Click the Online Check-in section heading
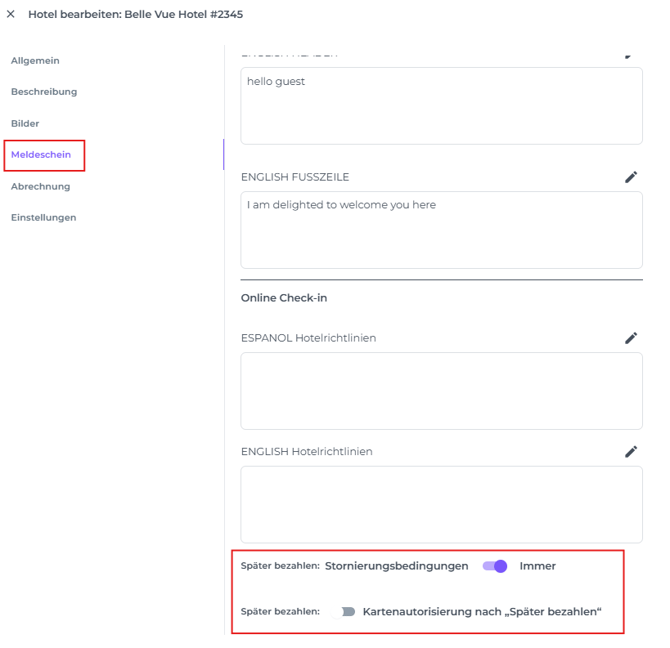Screen dimensions: 670x648 [284, 298]
